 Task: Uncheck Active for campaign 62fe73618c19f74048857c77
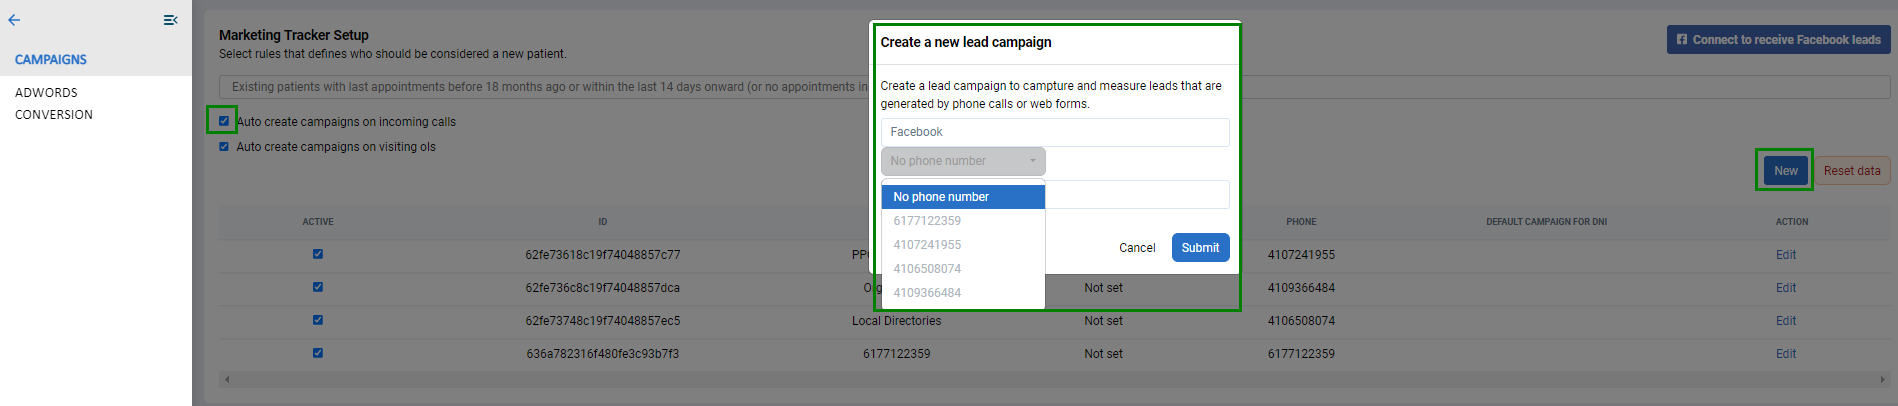(318, 254)
